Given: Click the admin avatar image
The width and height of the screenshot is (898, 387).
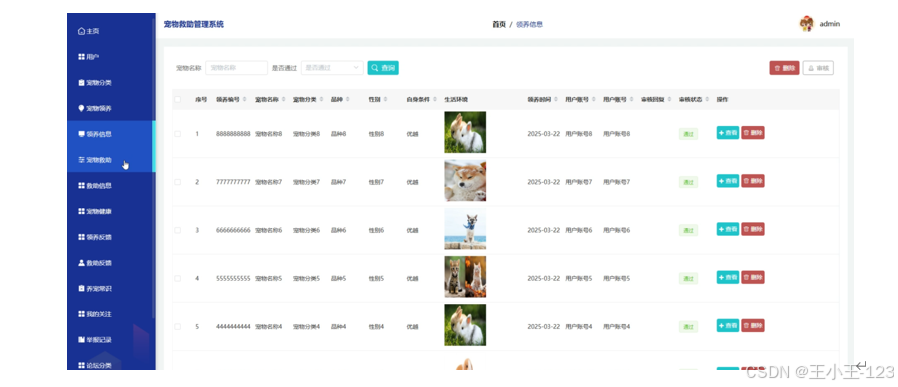Looking at the screenshot, I should click(806, 24).
